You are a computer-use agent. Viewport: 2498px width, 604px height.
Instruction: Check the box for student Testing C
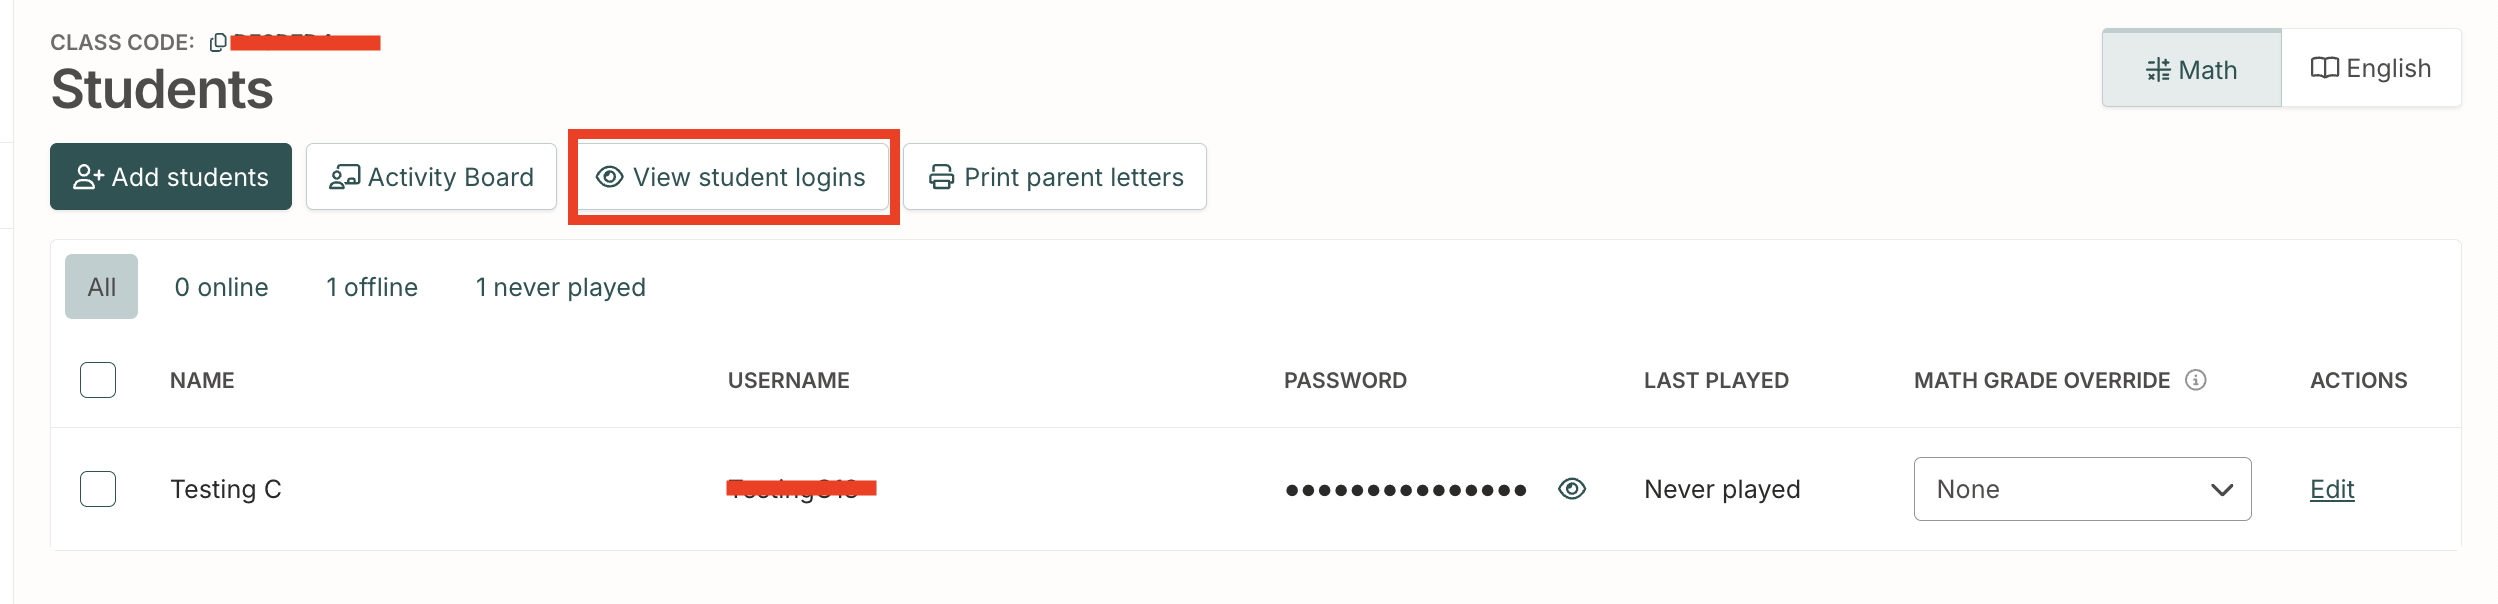pos(98,489)
